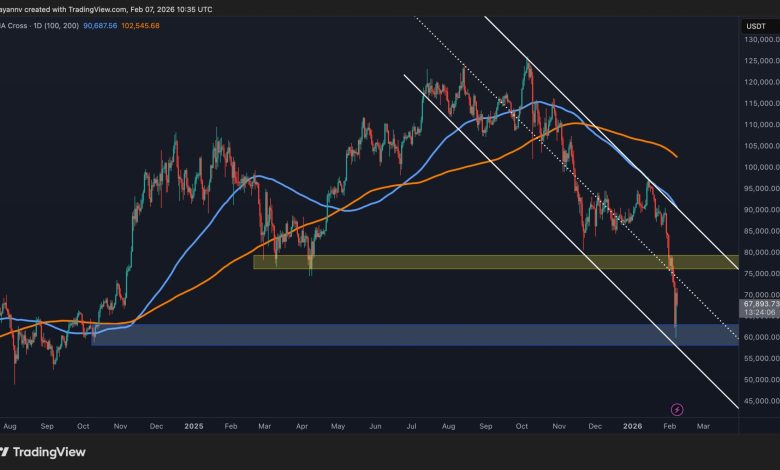Click the Jul label on time axis
Screen dimensions: 780x470
(x=412, y=425)
